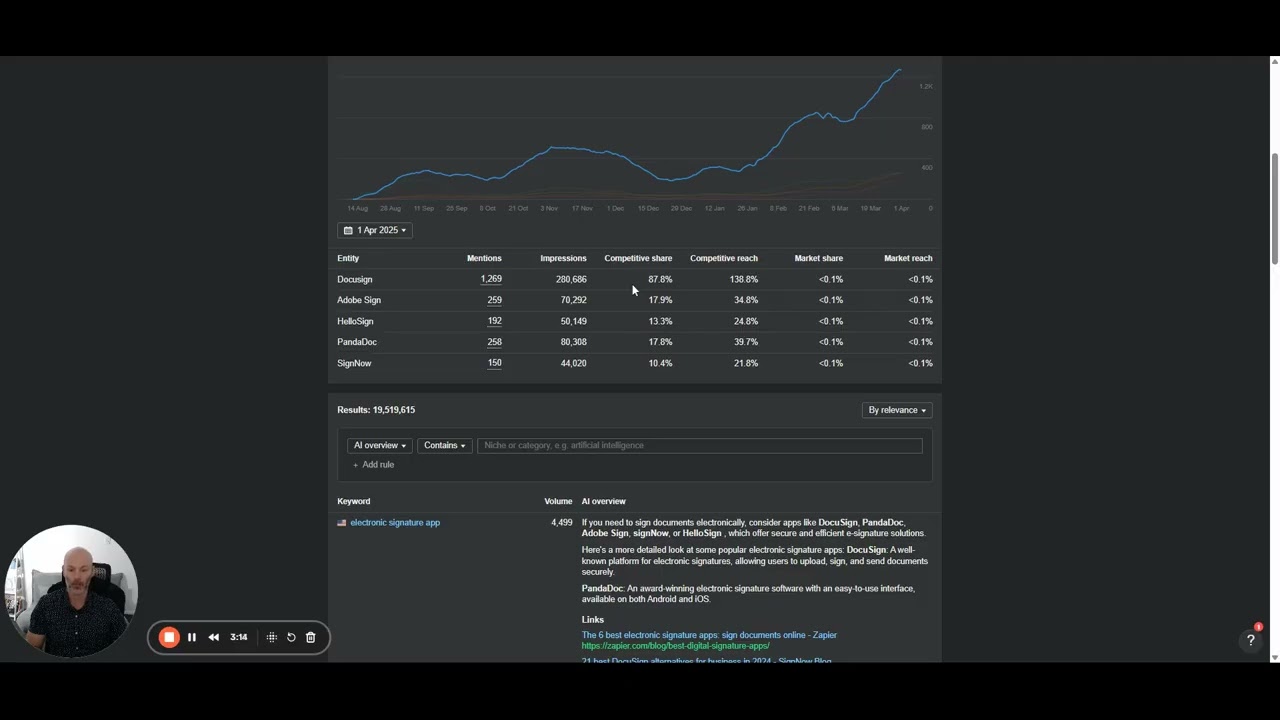The width and height of the screenshot is (1280, 720).
Task: Open the AI overview filter dropdown
Action: [379, 445]
